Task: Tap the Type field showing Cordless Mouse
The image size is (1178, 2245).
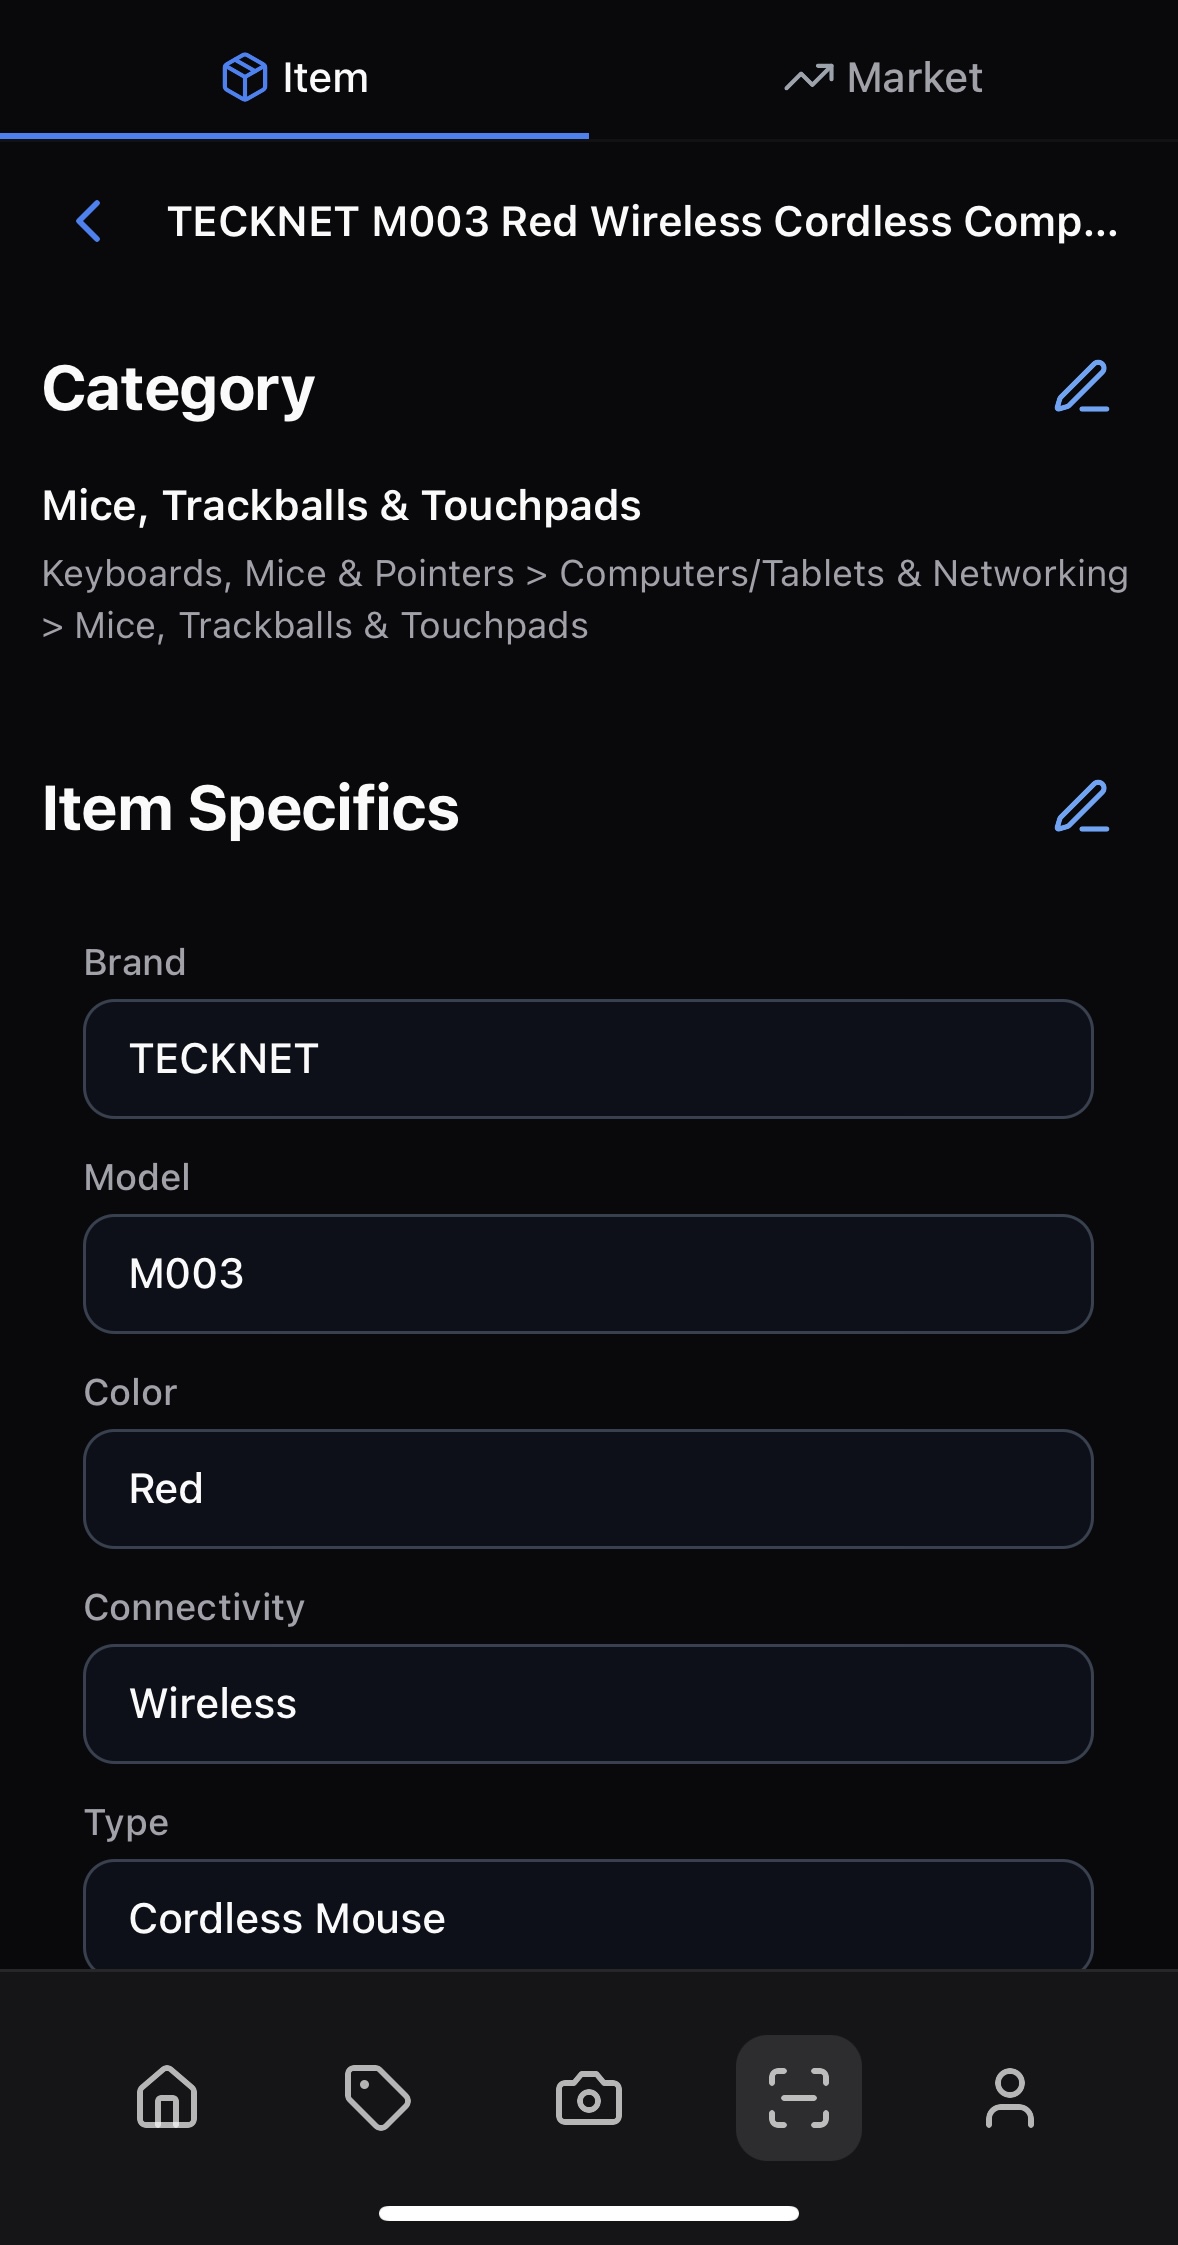Action: pos(589,1916)
